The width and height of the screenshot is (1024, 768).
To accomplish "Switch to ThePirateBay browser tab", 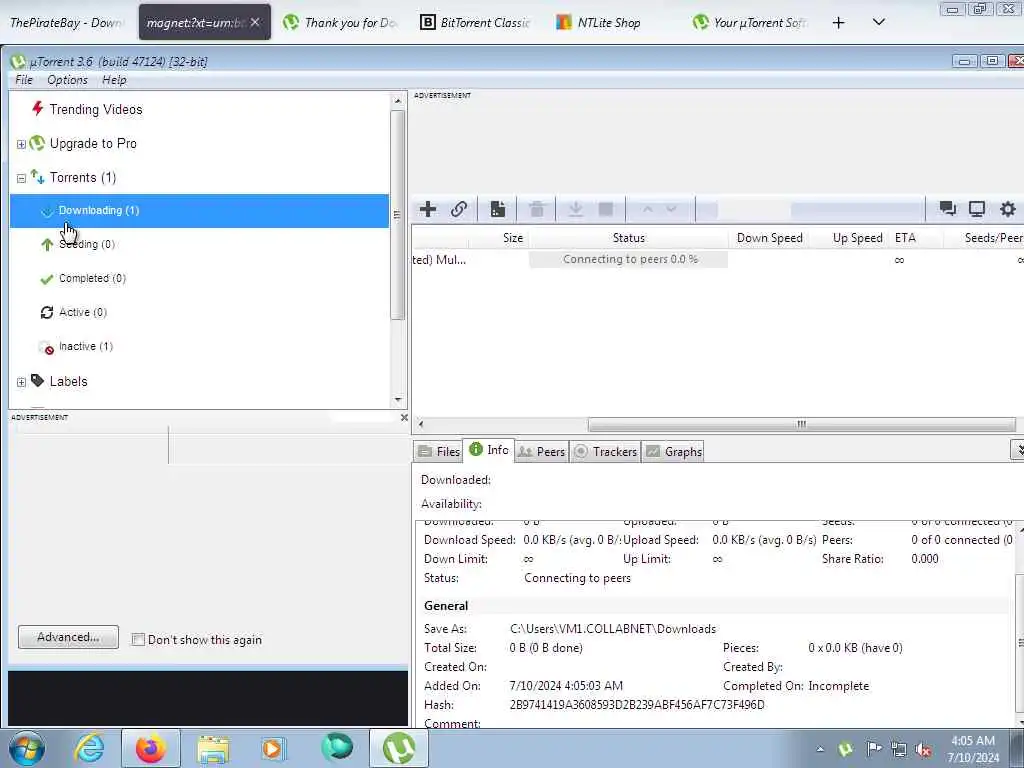I will pyautogui.click(x=66, y=22).
